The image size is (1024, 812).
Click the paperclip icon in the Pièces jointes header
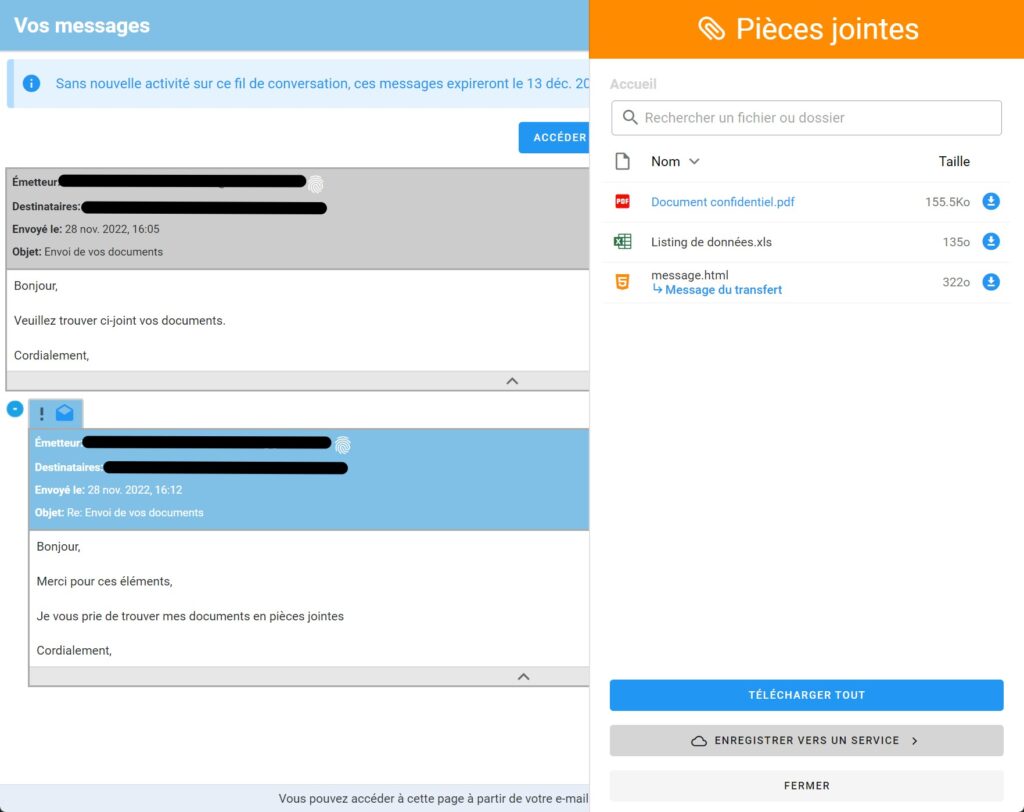[x=712, y=28]
